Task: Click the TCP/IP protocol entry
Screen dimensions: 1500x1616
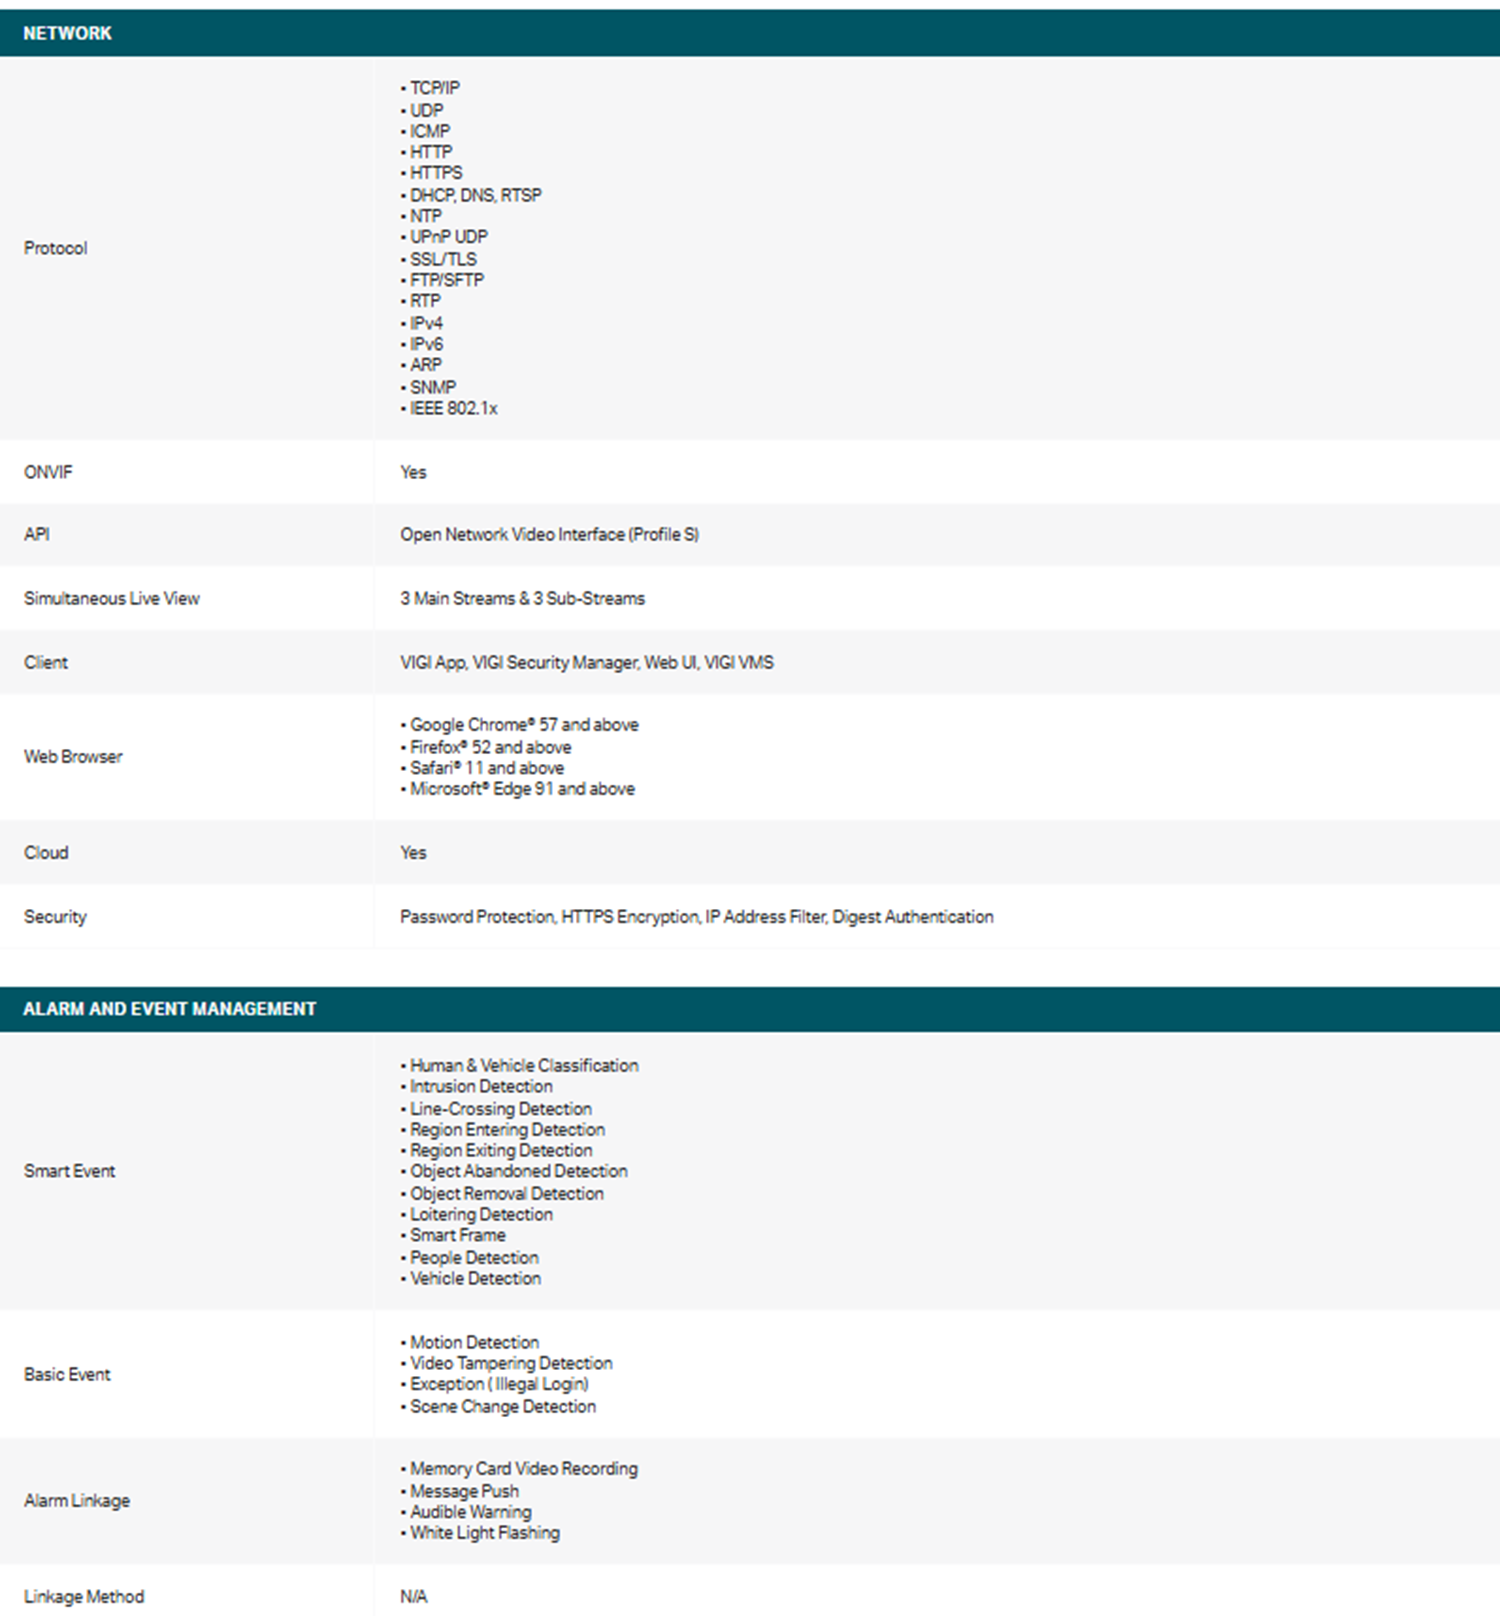Action: click(435, 88)
